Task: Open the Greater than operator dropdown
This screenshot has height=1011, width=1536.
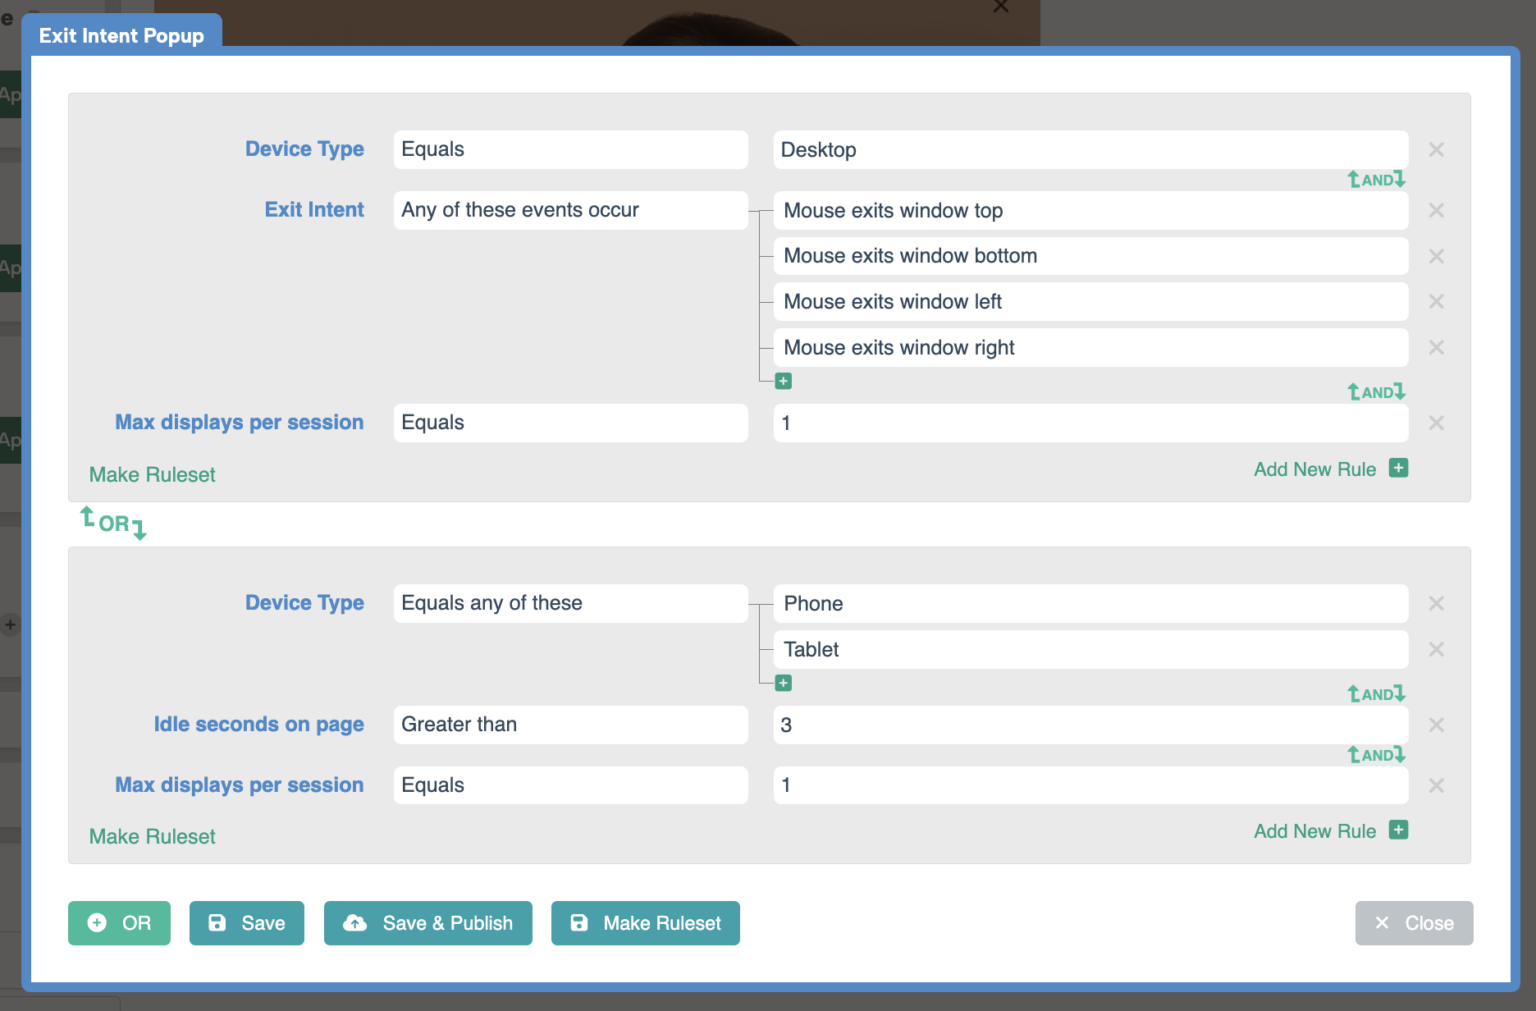Action: point(570,725)
